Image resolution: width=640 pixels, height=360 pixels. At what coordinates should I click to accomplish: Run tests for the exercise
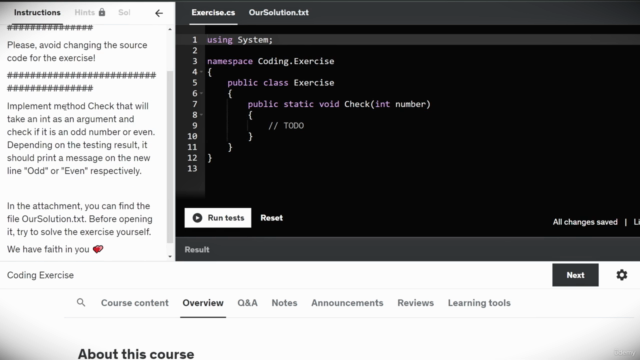click(x=218, y=218)
